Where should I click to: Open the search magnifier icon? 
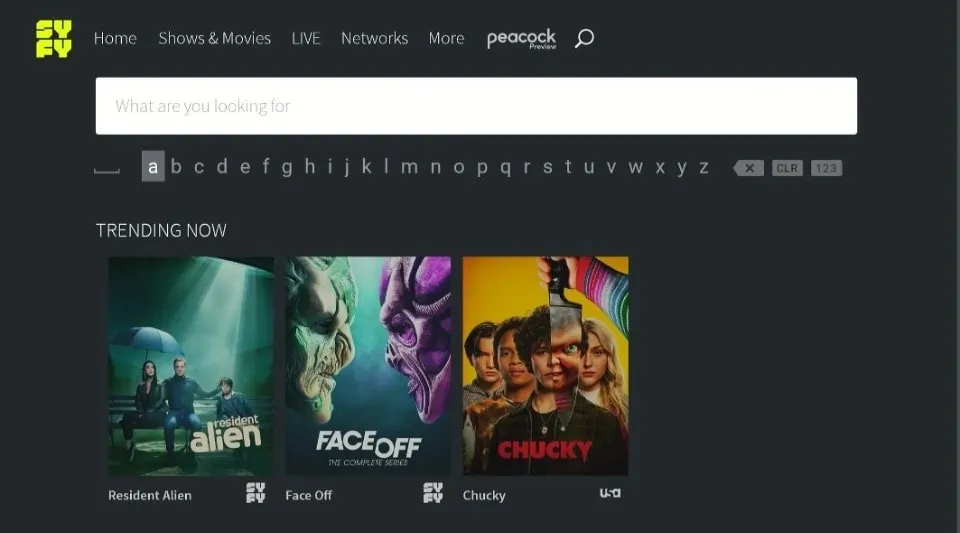pyautogui.click(x=584, y=39)
